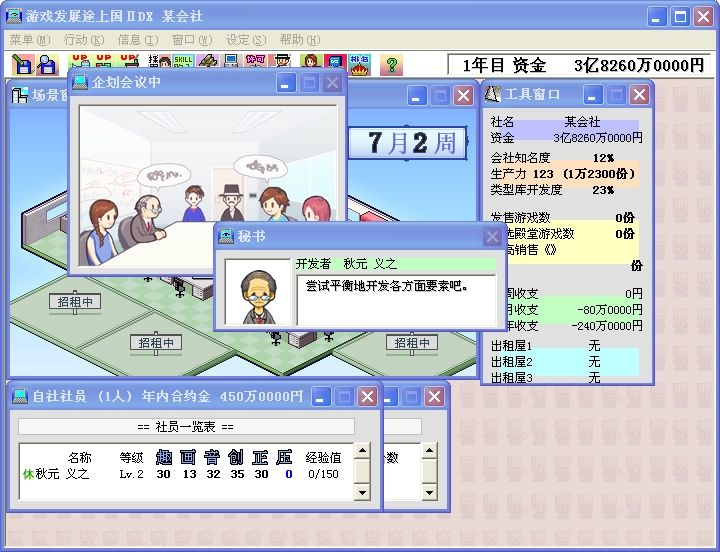The height and width of the screenshot is (552, 720).
Task: Click scroll down arrow in 自社社员 list
Action: tap(362, 492)
